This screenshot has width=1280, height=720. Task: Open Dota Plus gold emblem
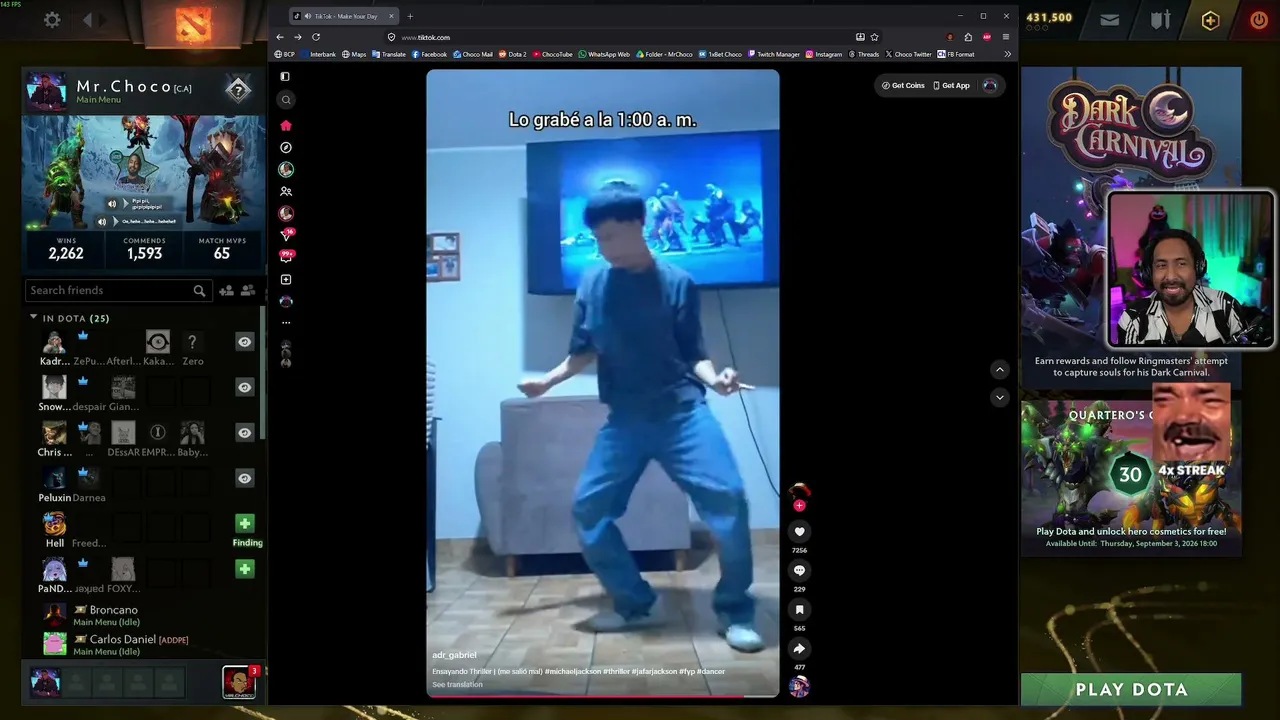click(x=1210, y=20)
